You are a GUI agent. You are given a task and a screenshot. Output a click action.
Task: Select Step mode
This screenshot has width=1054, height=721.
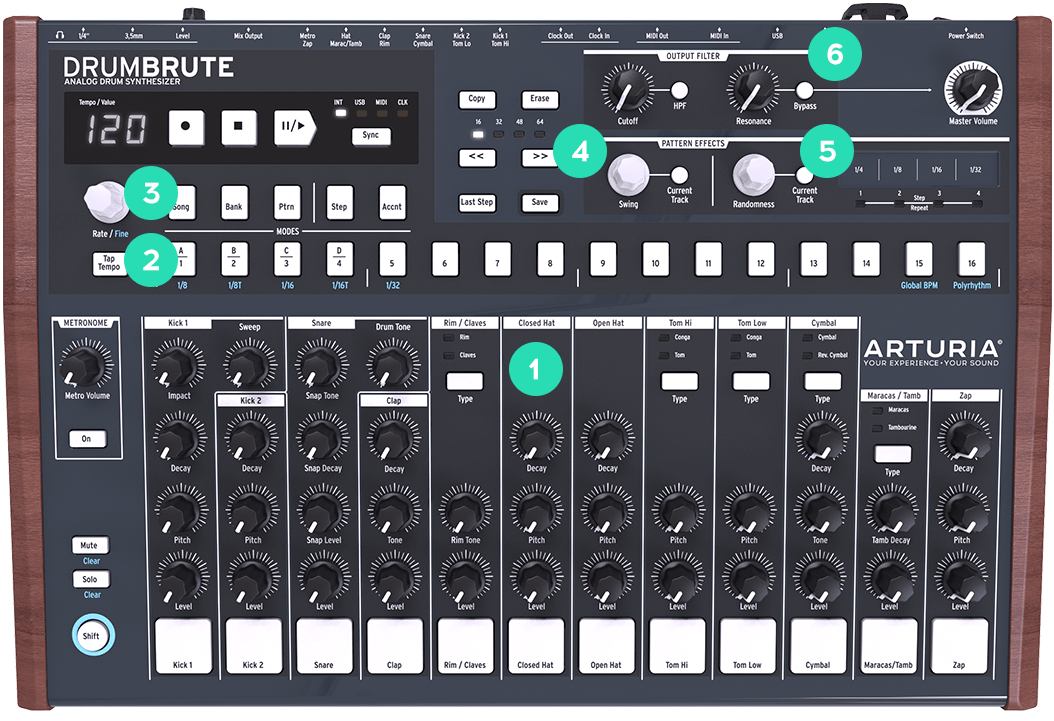pos(339,204)
